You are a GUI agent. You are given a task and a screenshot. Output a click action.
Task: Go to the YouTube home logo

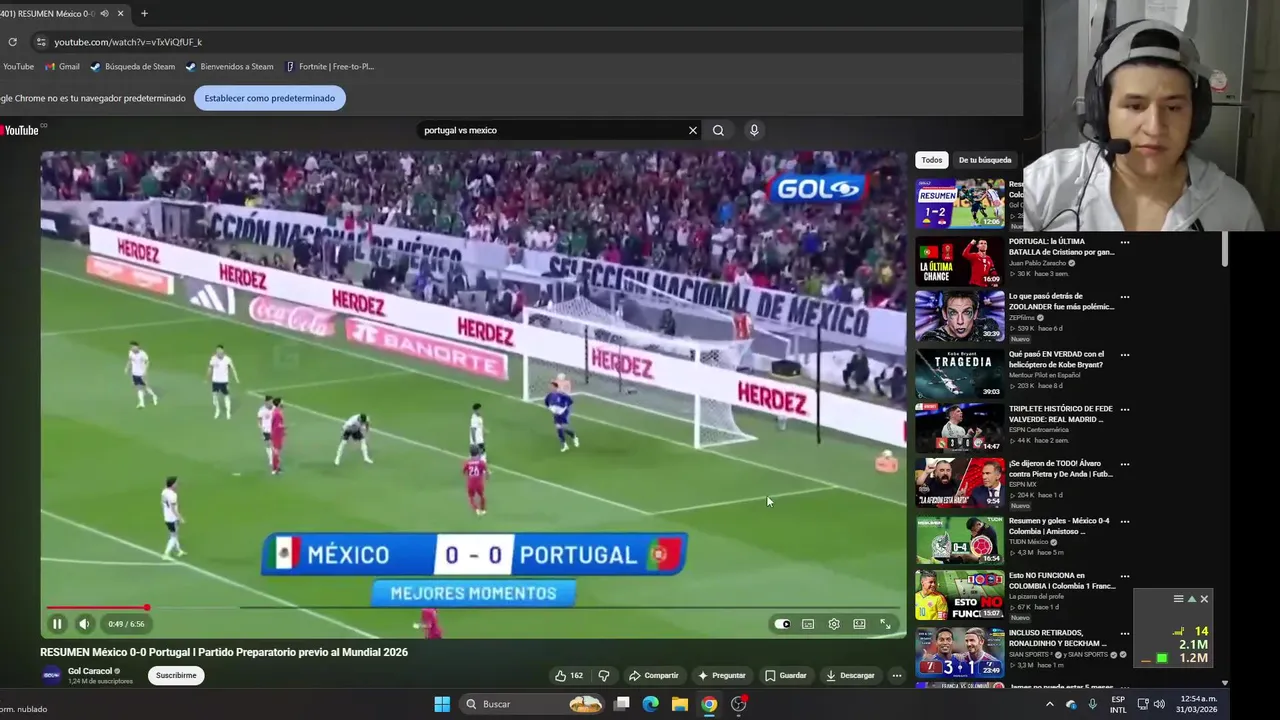pyautogui.click(x=22, y=130)
